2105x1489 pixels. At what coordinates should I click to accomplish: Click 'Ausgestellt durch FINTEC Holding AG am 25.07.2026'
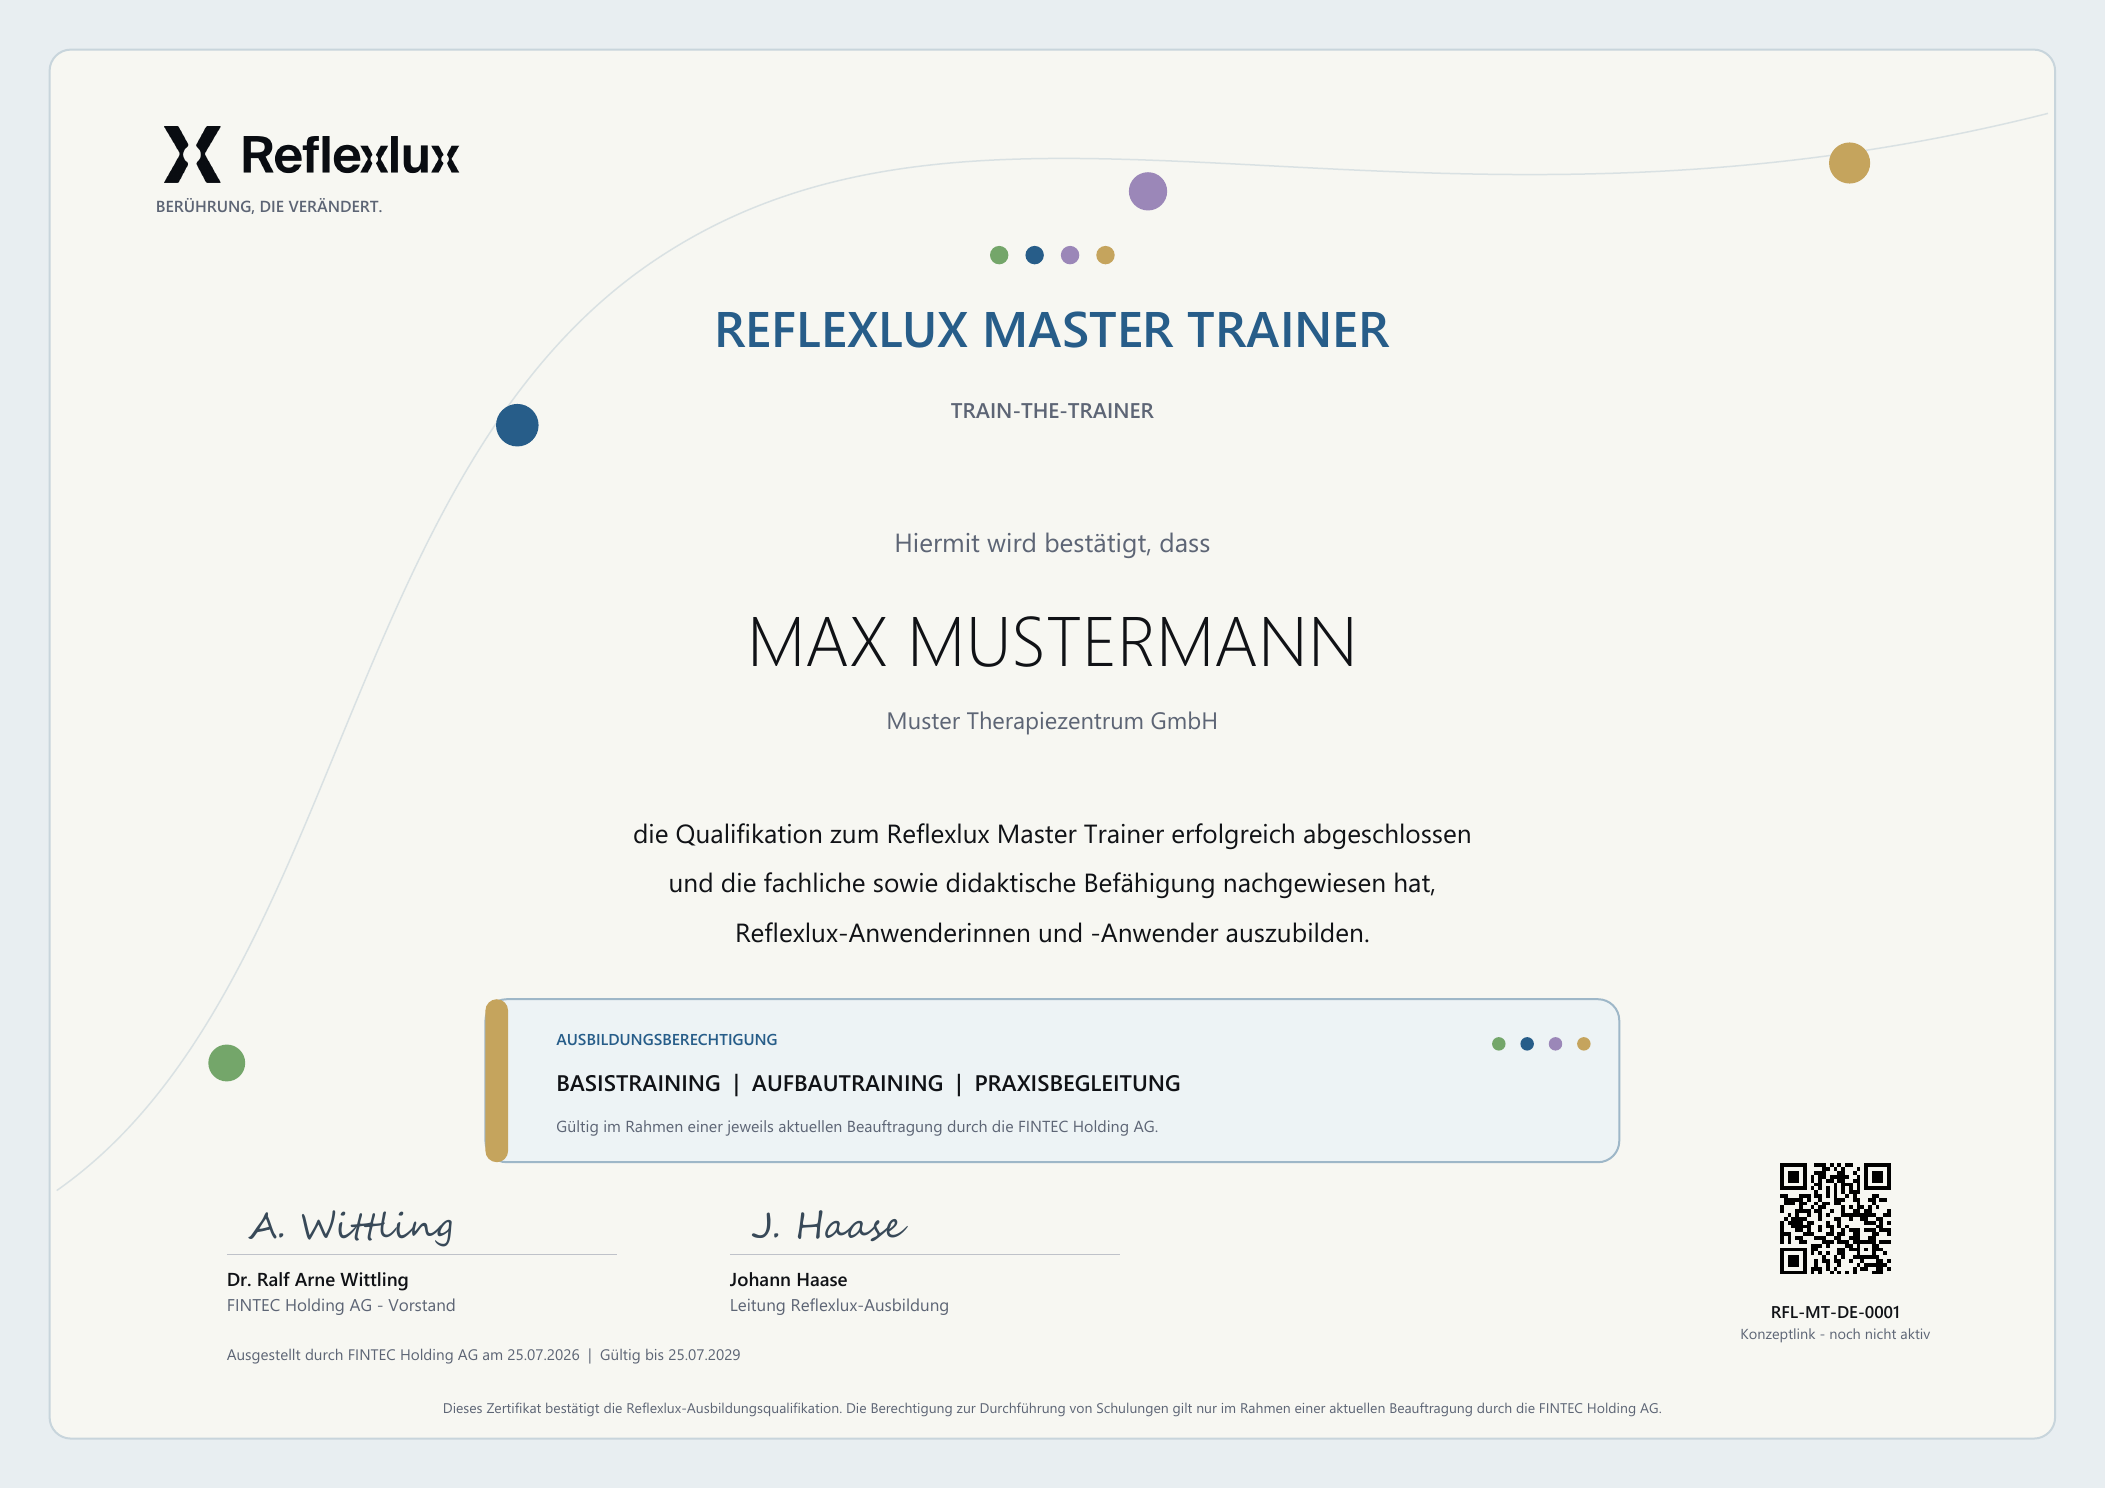(x=403, y=1356)
